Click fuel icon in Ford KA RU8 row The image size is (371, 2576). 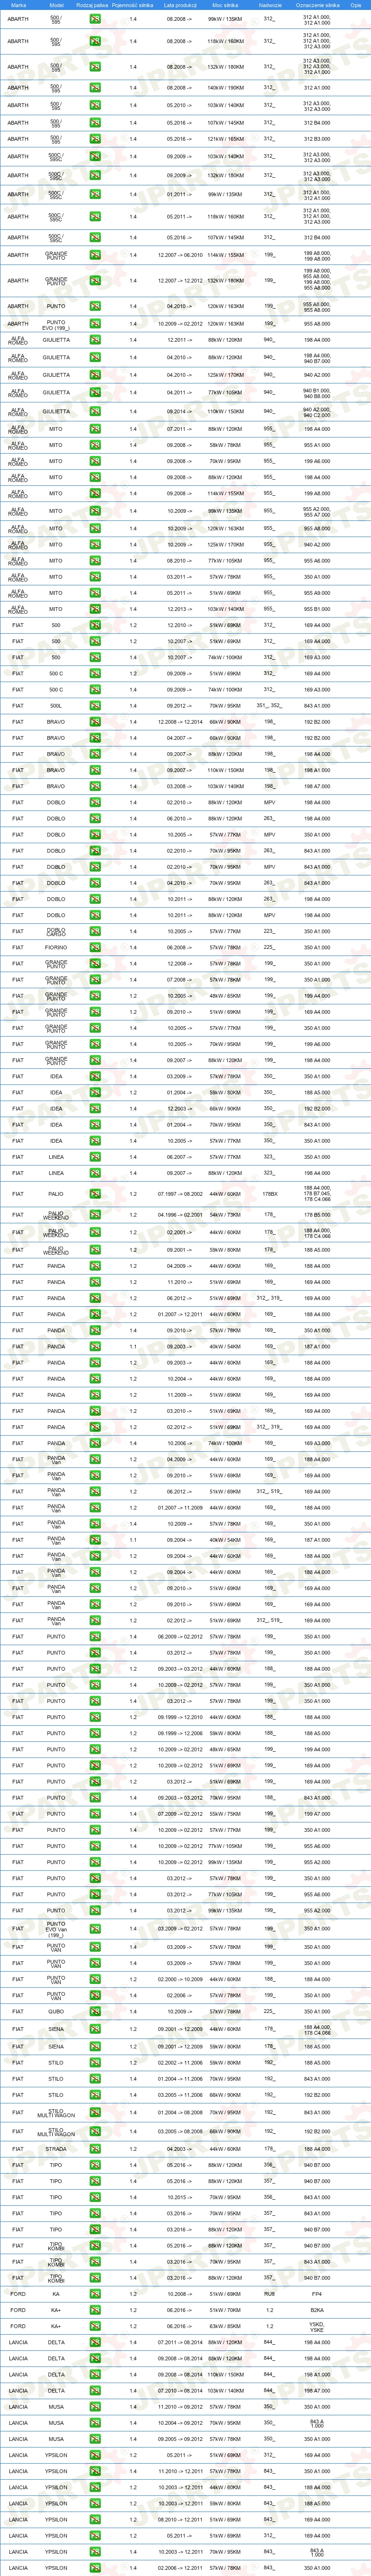(x=95, y=2294)
